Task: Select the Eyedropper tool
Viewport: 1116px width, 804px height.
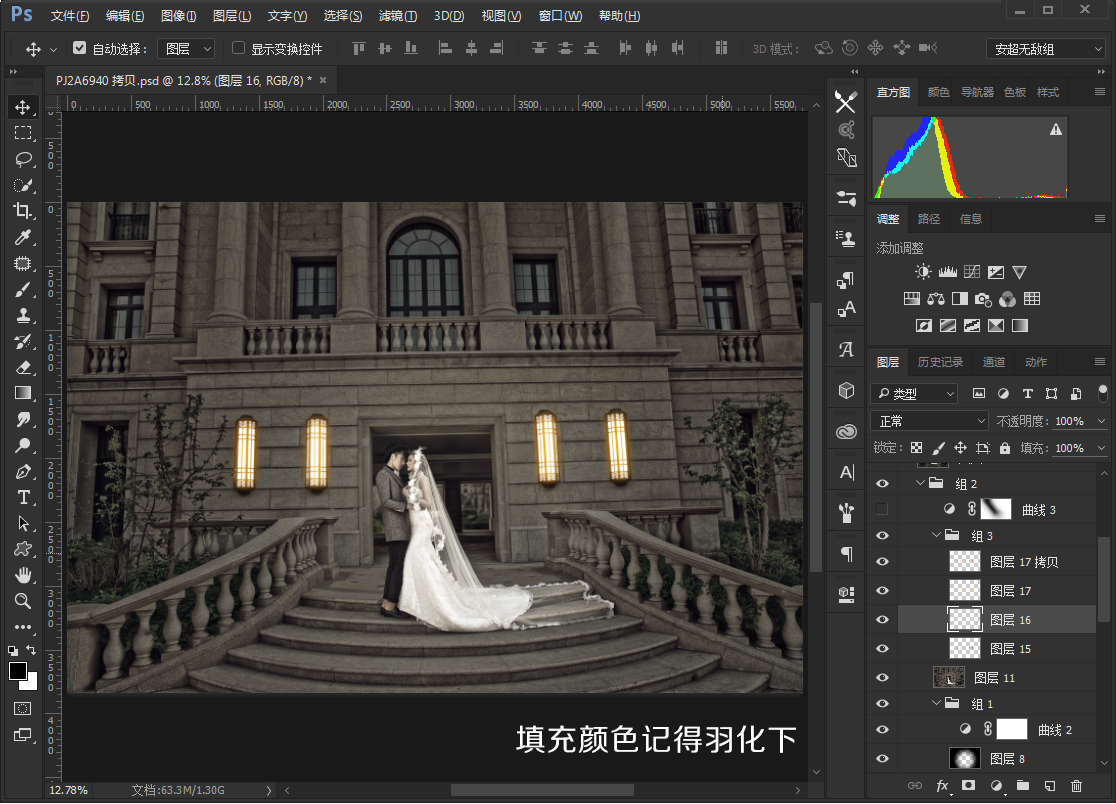Action: pyautogui.click(x=23, y=238)
